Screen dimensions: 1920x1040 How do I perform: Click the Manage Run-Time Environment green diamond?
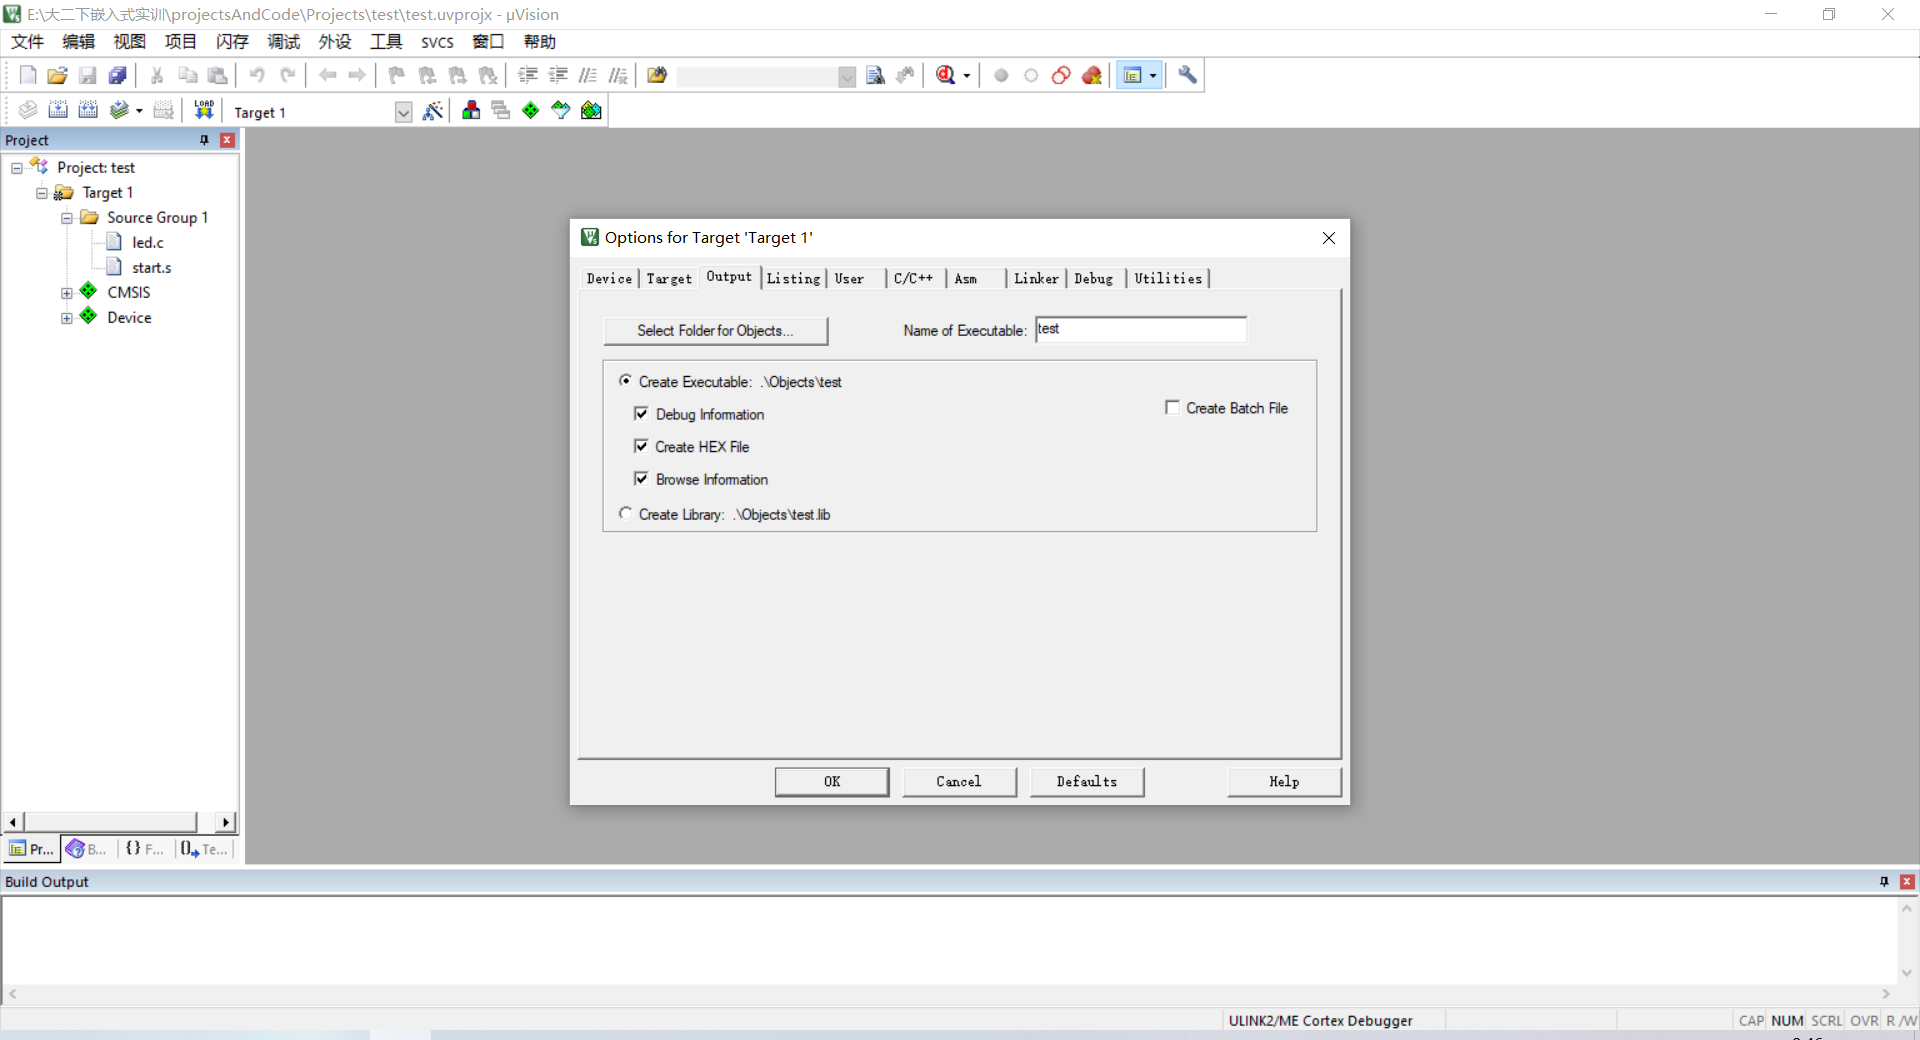point(530,110)
